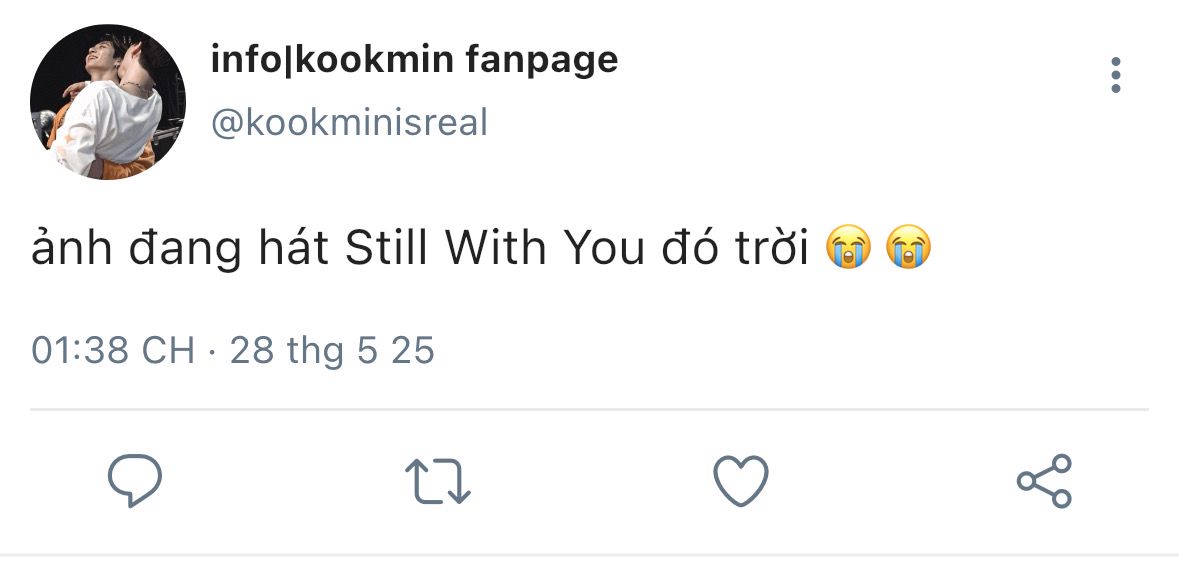Click the words "đó trời" in tweet
Screen dimensions: 1179x573
[x=733, y=249]
